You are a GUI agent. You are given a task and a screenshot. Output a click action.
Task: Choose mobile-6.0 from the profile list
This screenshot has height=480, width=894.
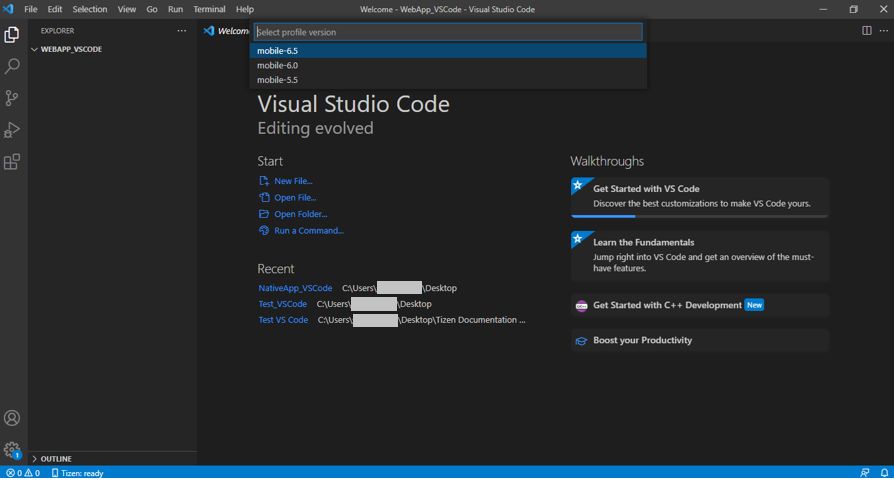[x=278, y=65]
